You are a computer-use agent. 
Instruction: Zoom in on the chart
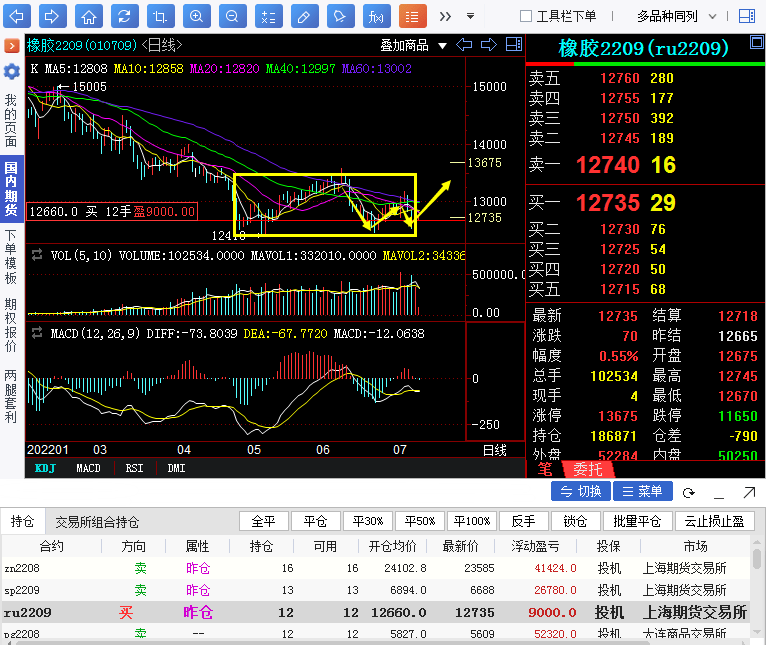pos(196,16)
